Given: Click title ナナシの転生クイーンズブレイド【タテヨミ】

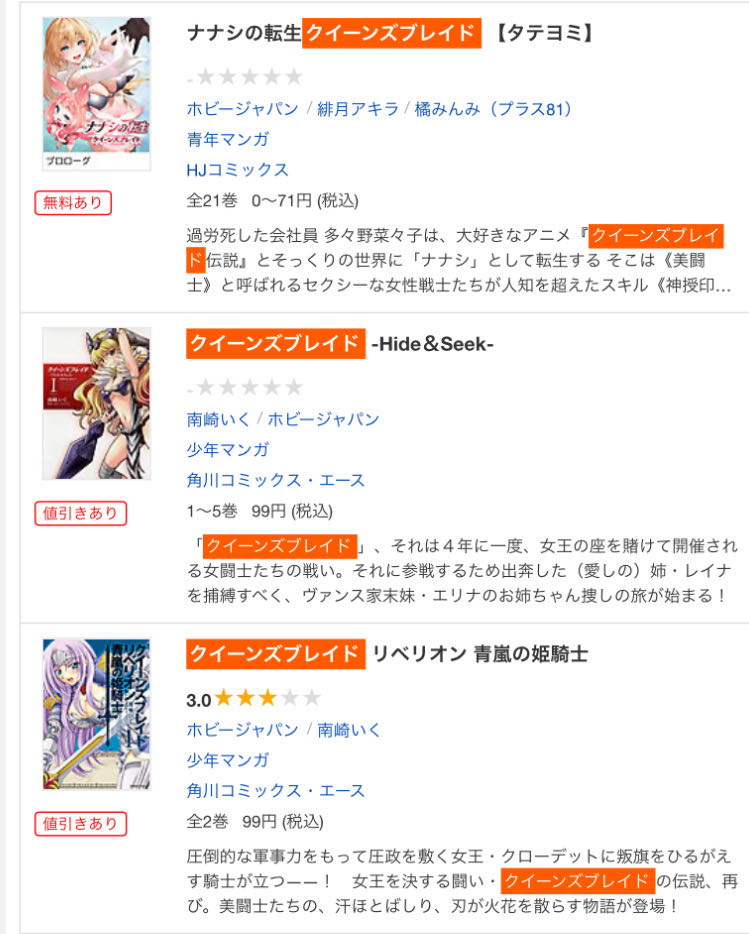Looking at the screenshot, I should coord(390,33).
